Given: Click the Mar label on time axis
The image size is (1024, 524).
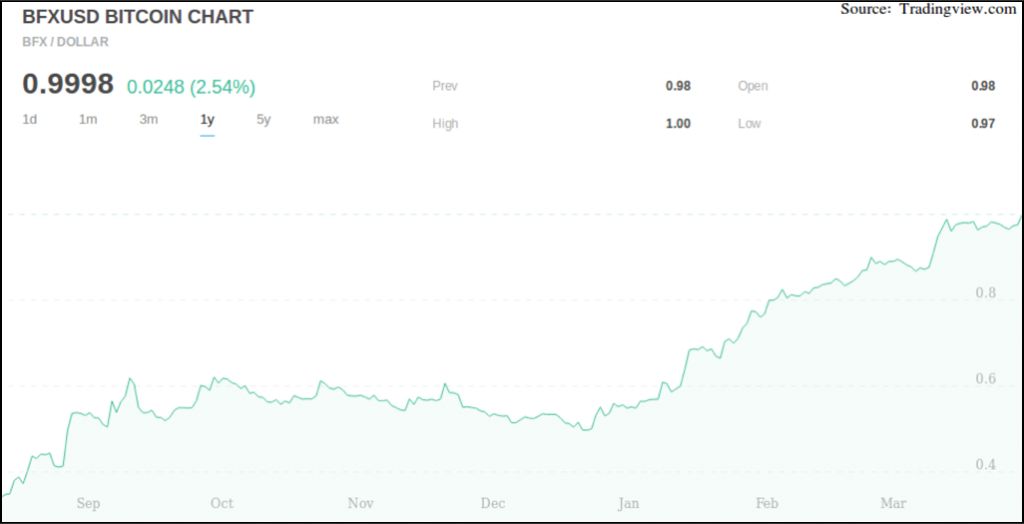Looking at the screenshot, I should click(x=892, y=503).
